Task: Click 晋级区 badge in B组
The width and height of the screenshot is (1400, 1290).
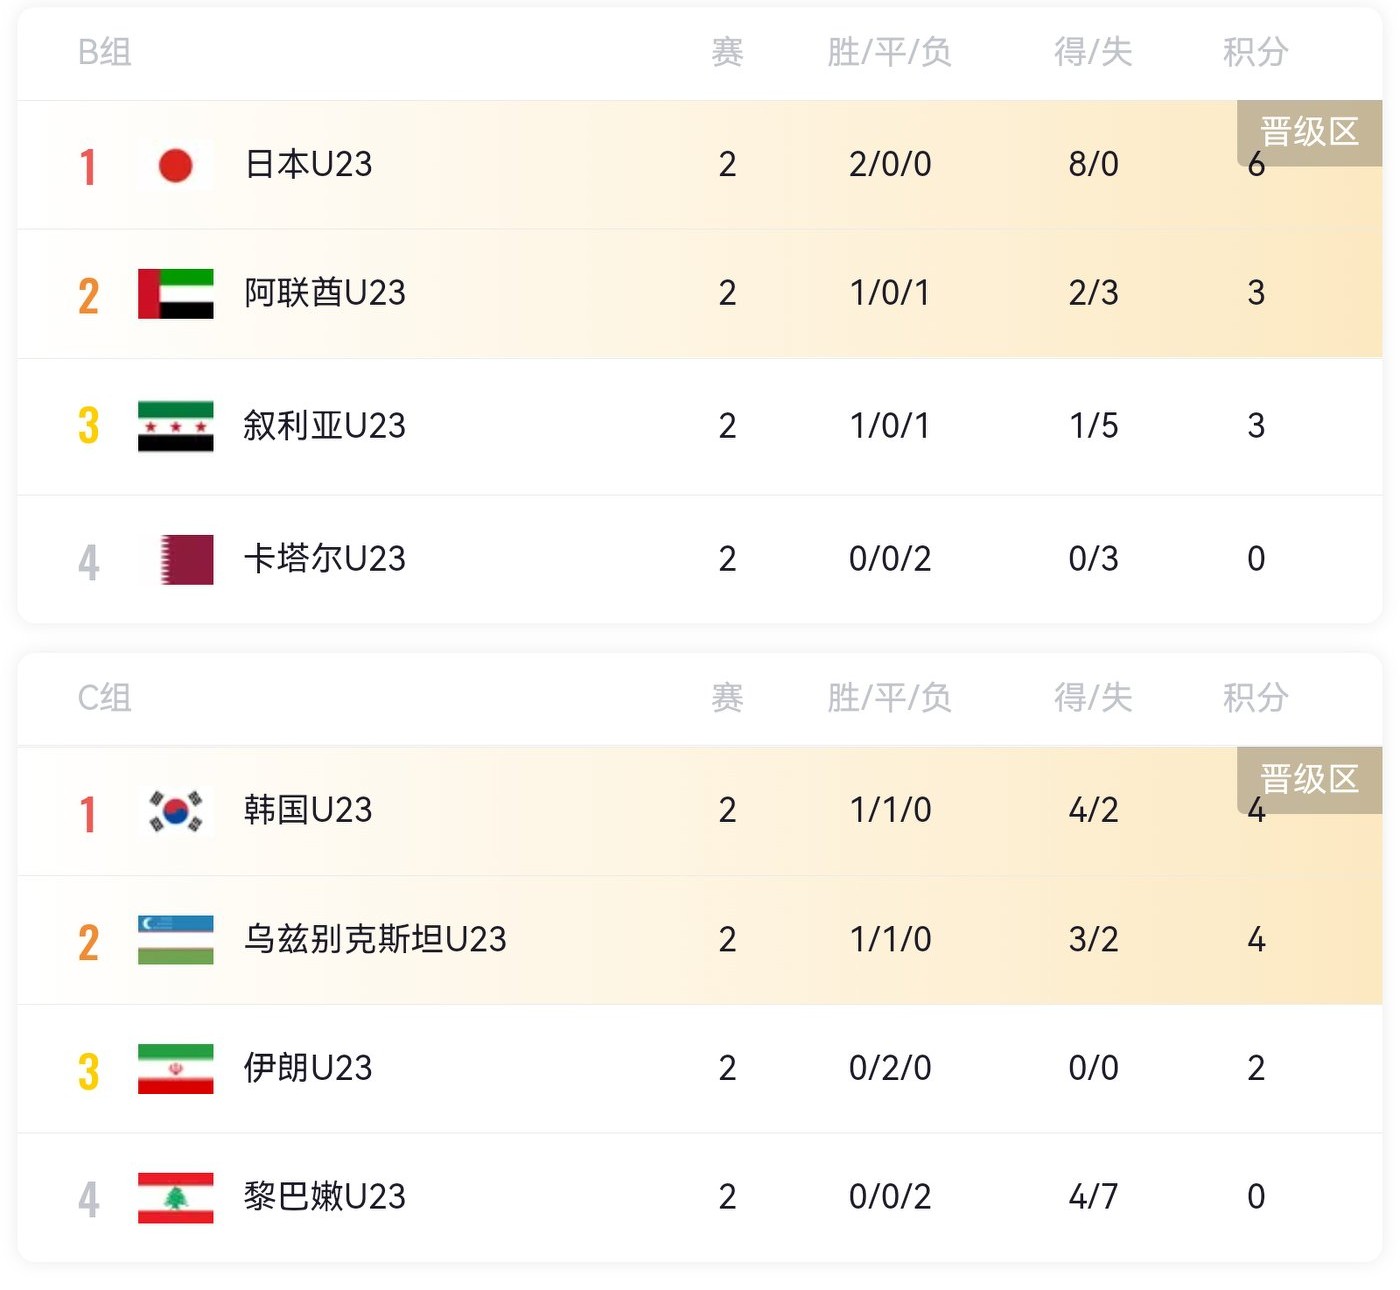Action: click(x=1309, y=131)
